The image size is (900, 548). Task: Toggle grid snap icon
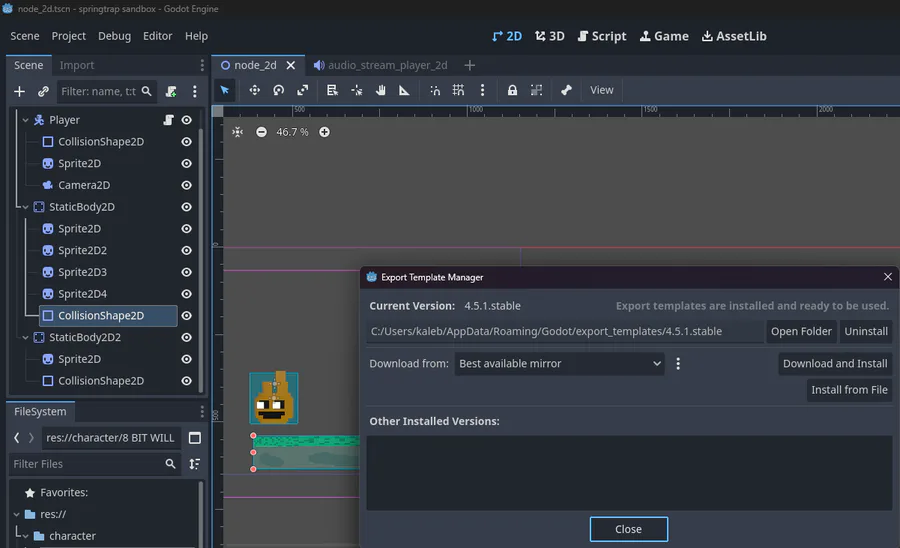point(458,90)
